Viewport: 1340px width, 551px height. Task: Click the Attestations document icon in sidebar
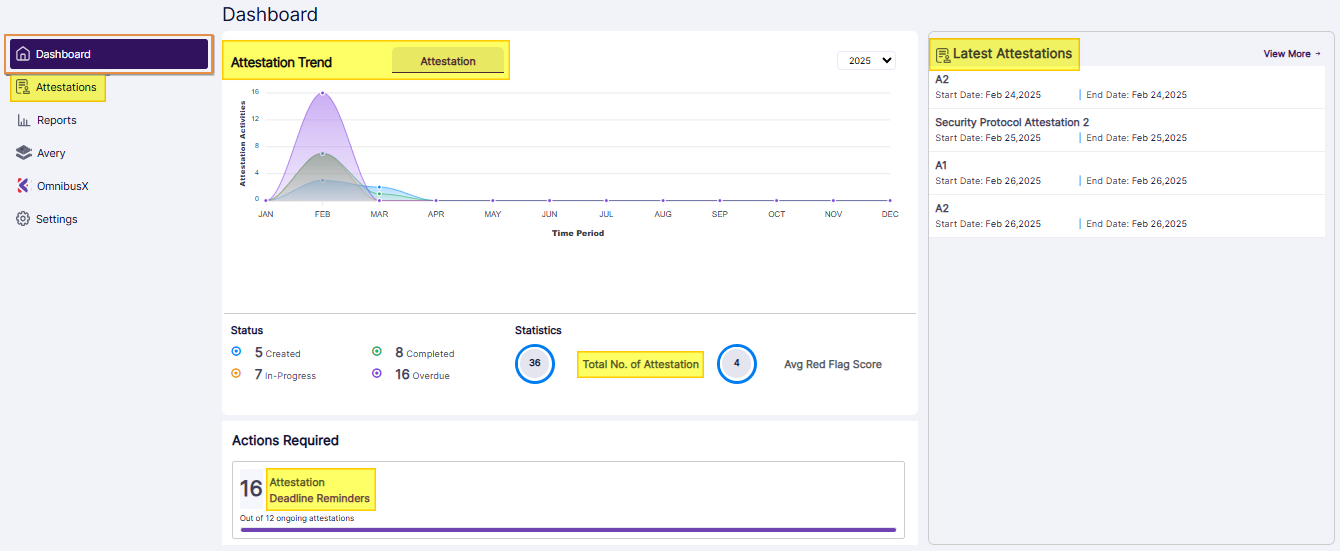coord(23,87)
